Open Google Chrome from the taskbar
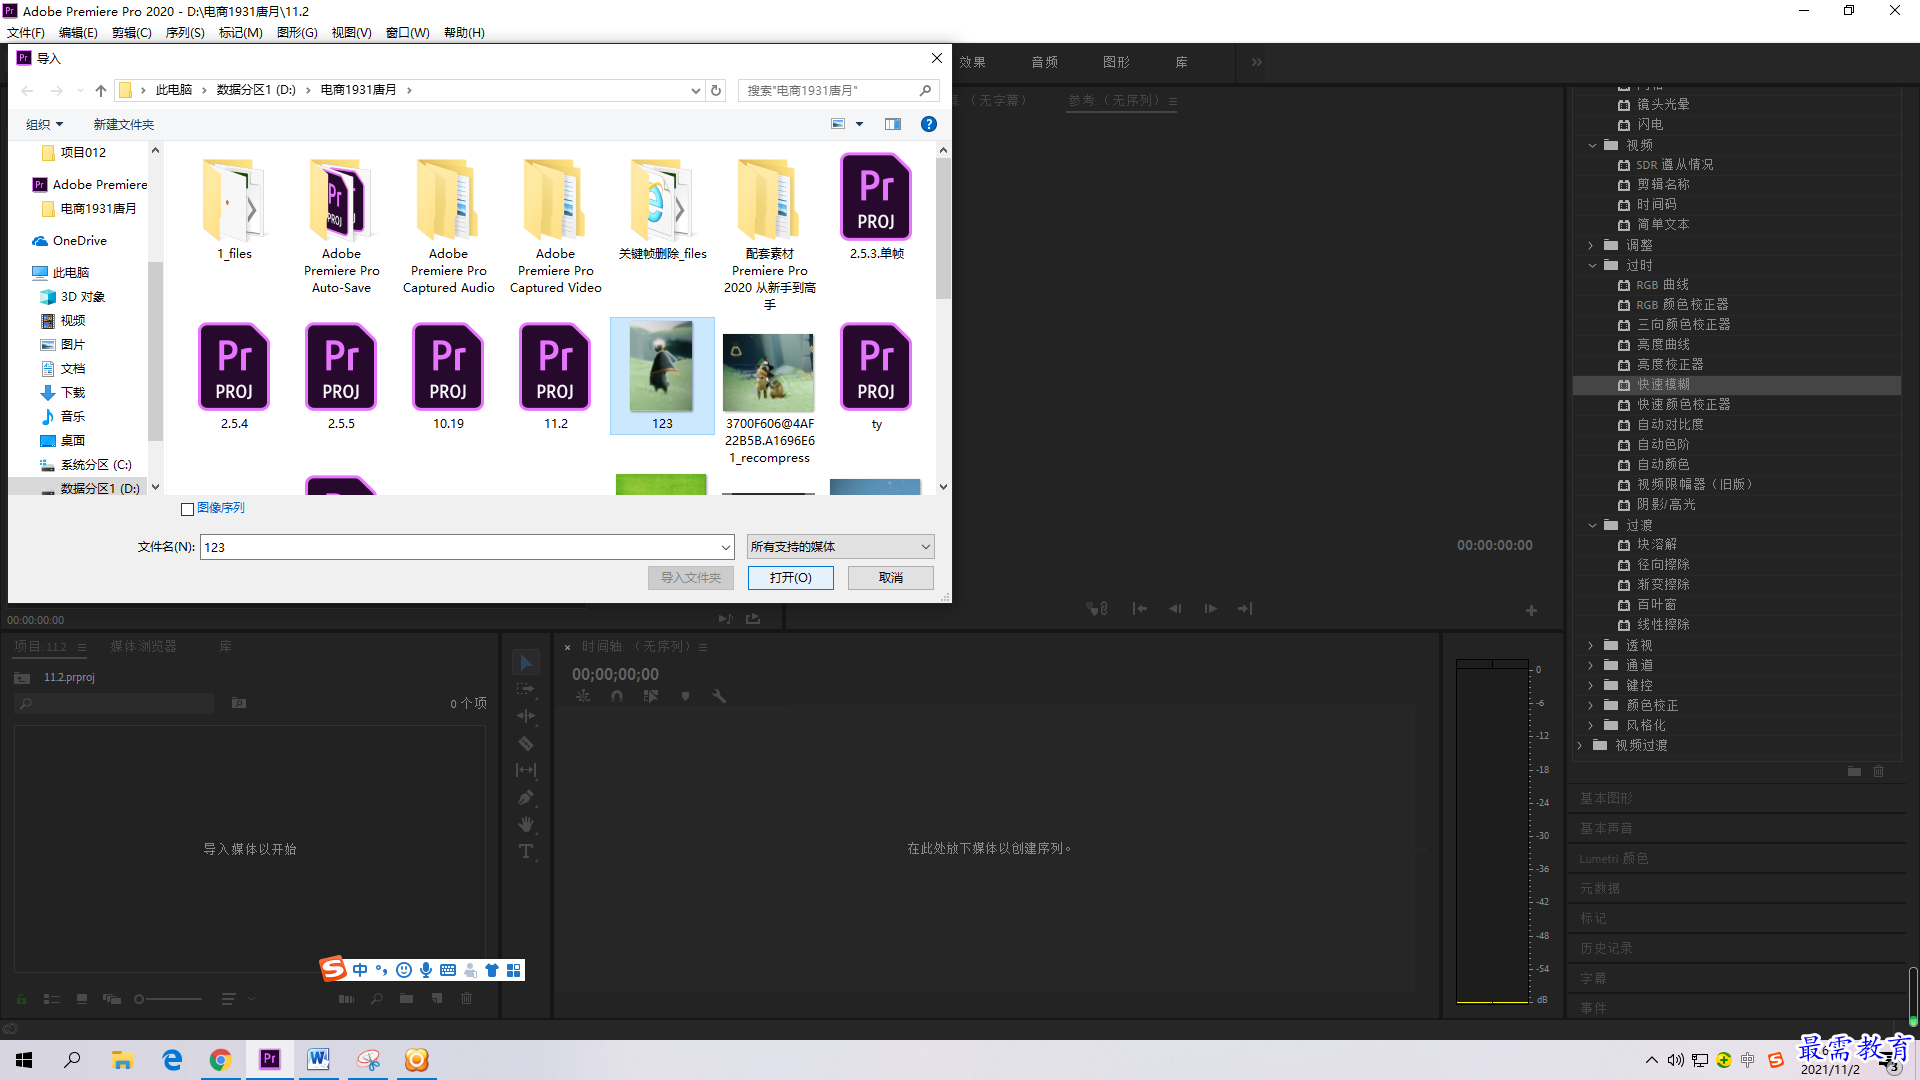 (220, 1060)
